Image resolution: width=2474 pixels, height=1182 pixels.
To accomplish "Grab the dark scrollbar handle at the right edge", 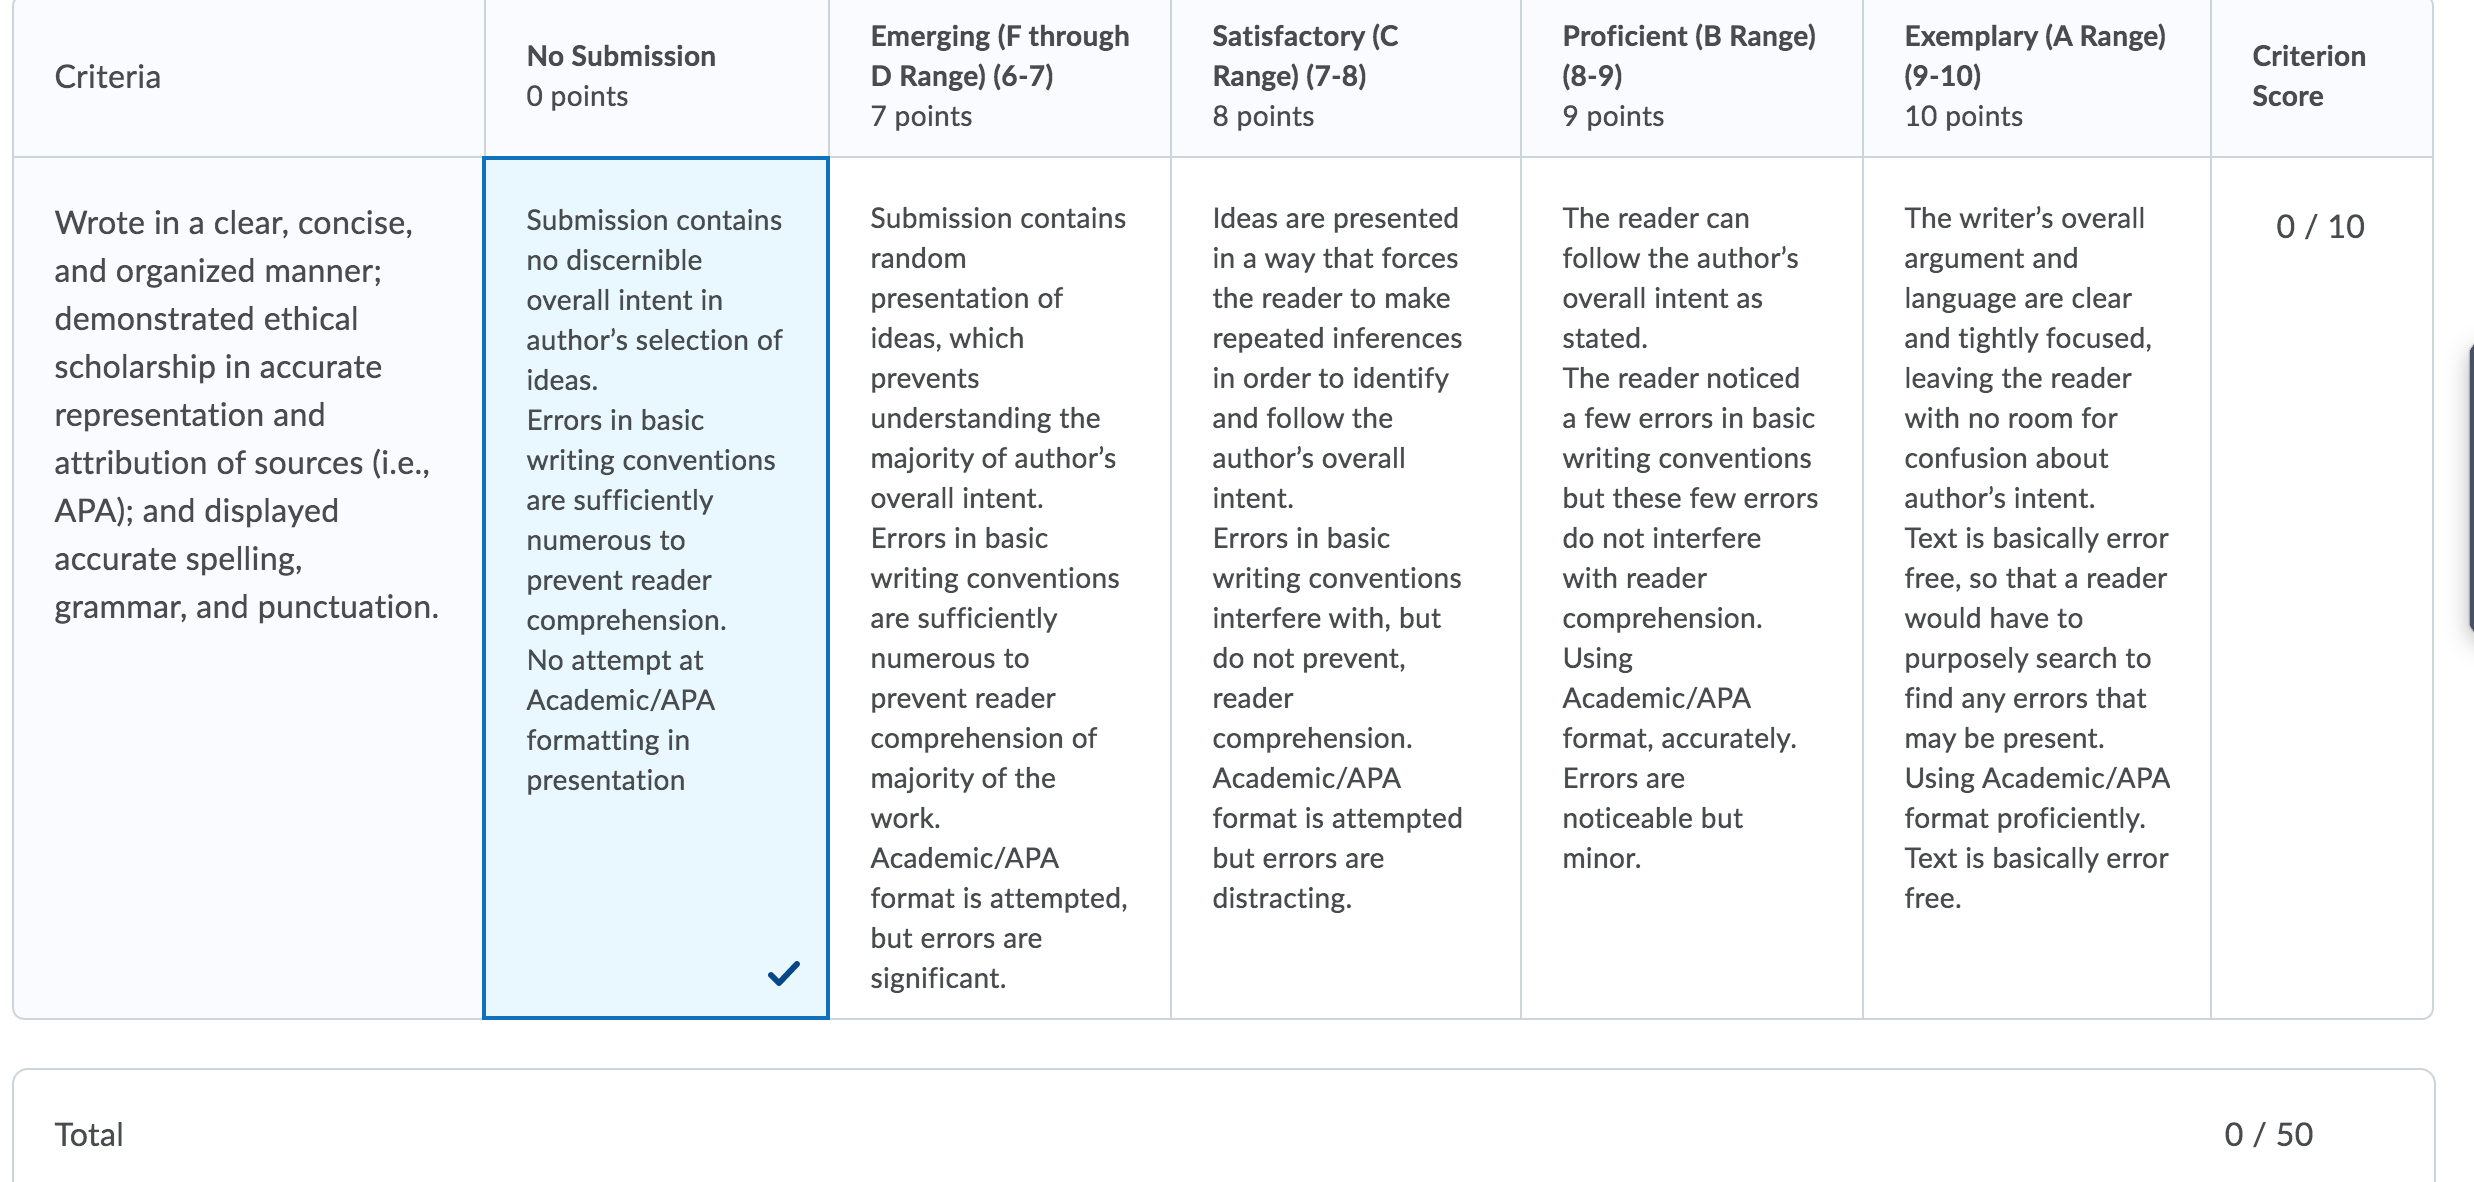I will [x=2470, y=487].
